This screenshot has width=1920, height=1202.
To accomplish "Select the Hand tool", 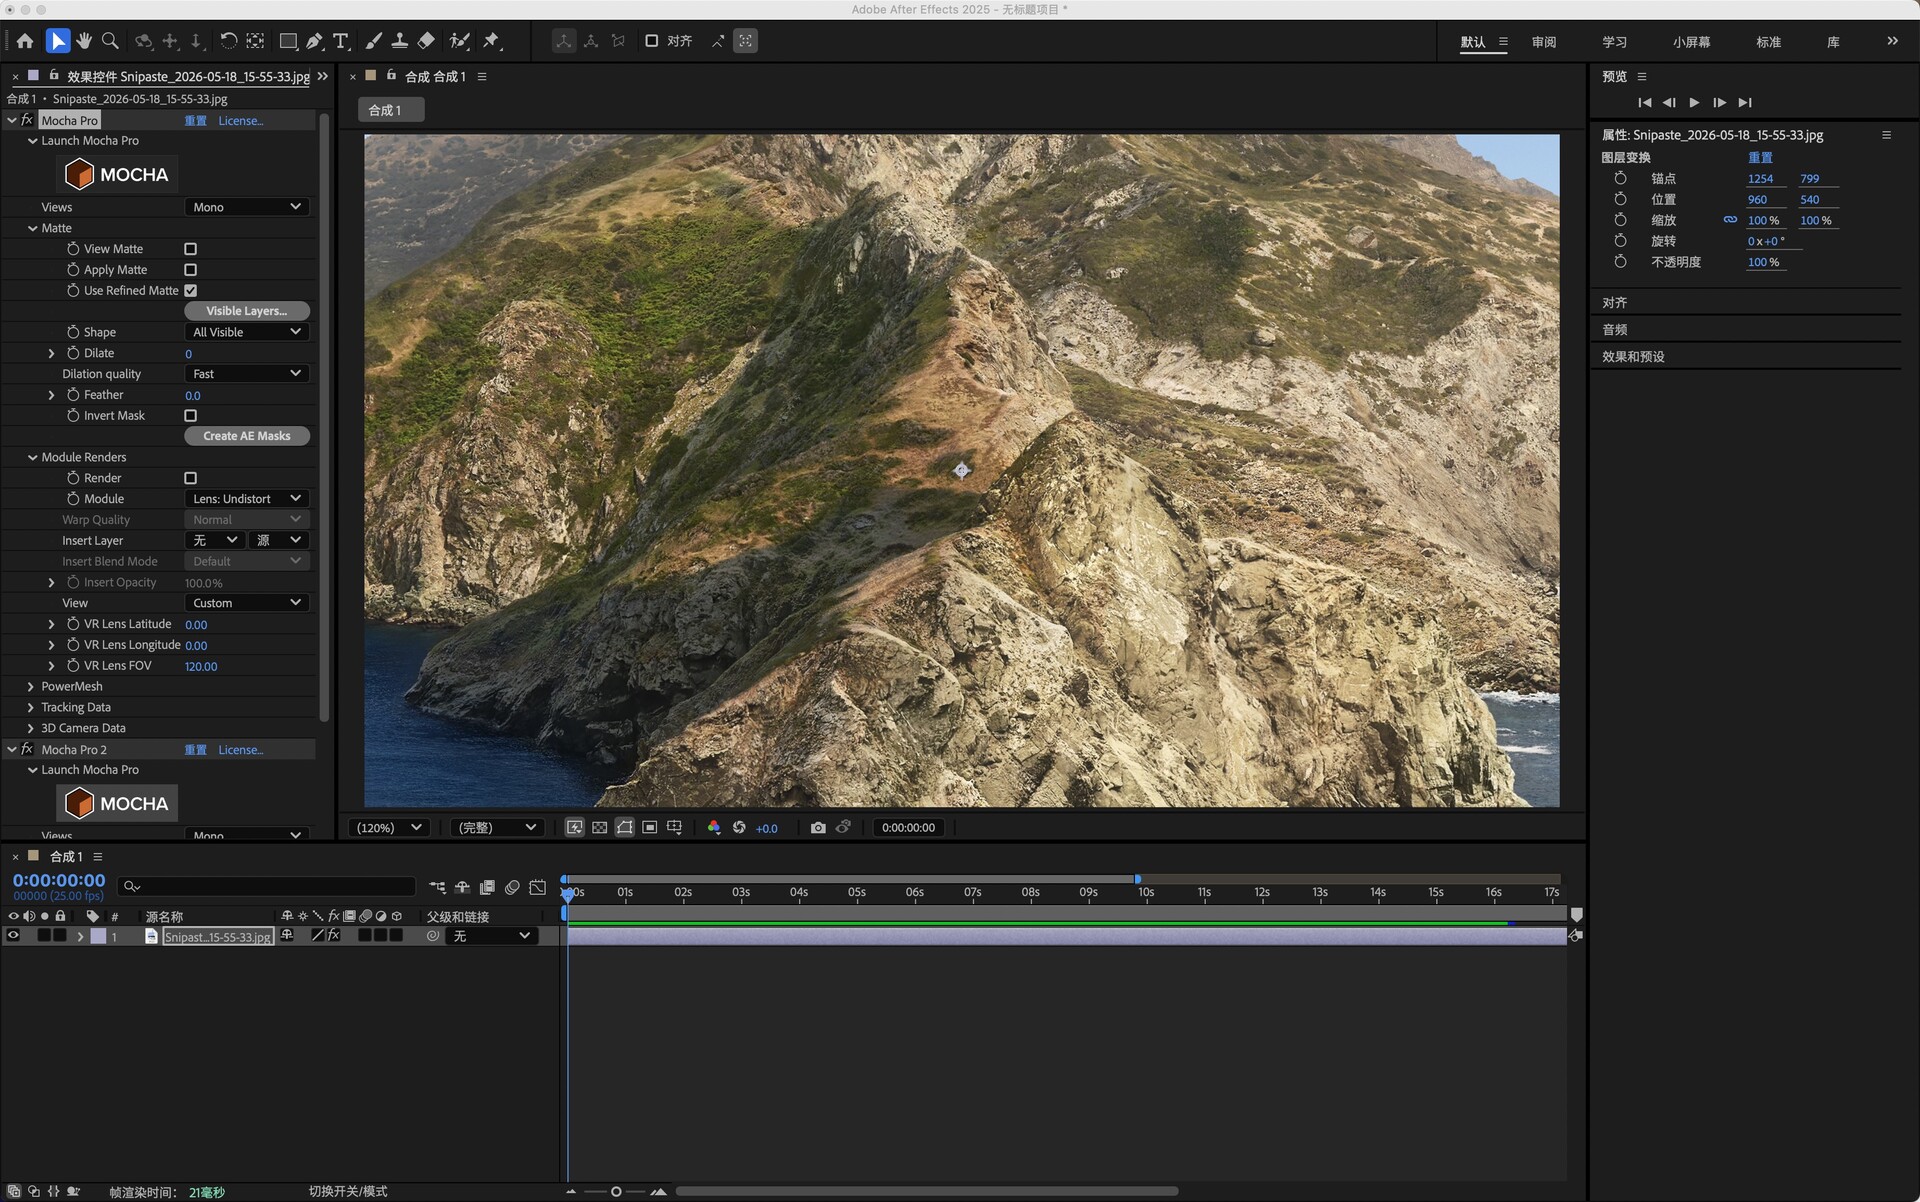I will click(x=84, y=41).
